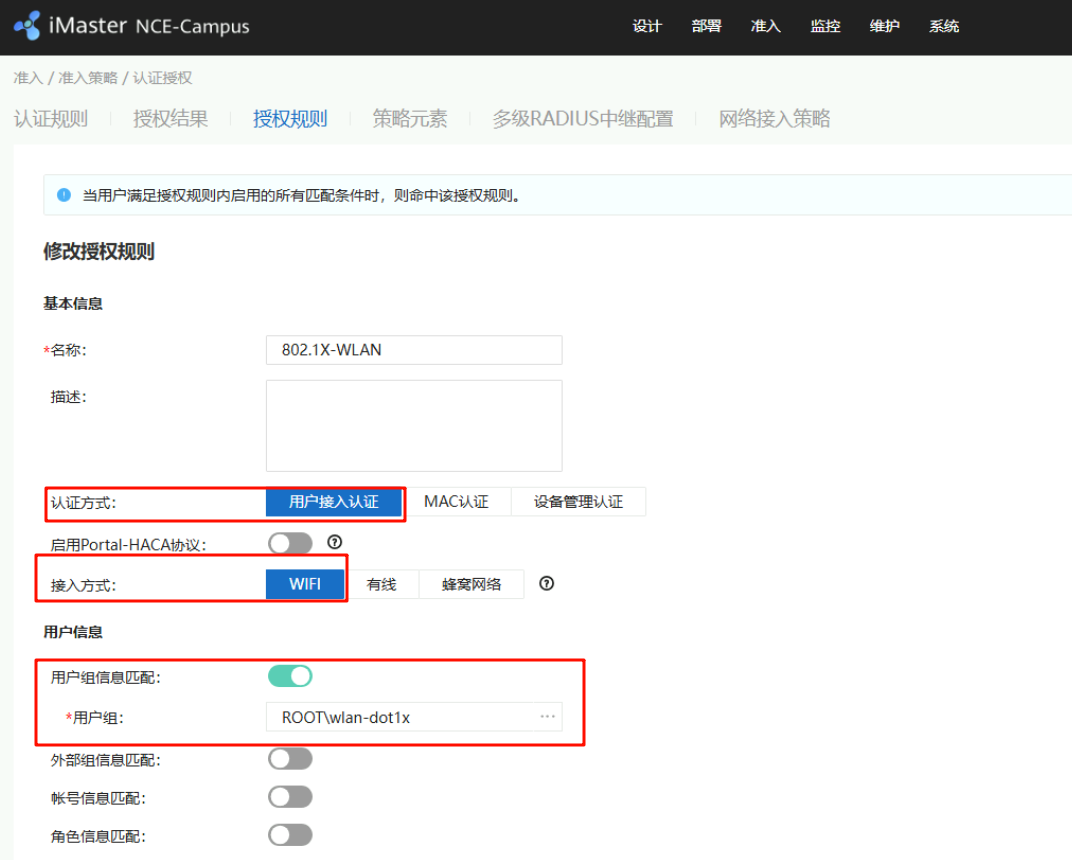Switch to the 授权结果 tab

click(x=171, y=119)
